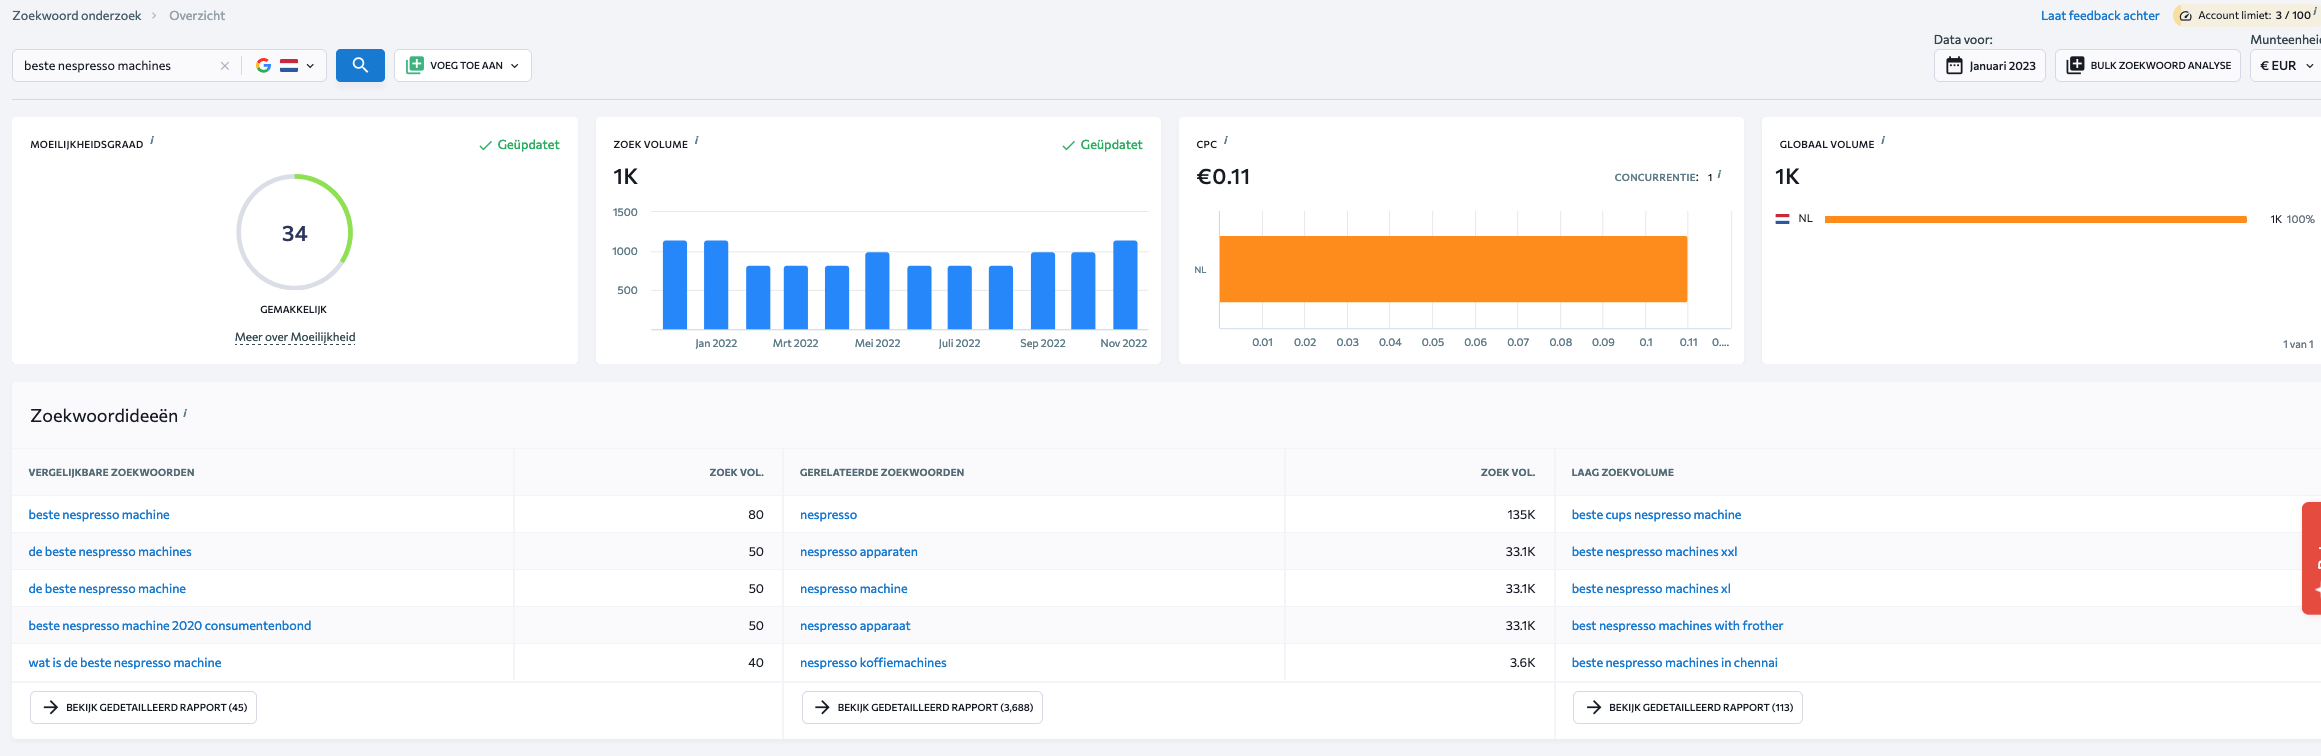The width and height of the screenshot is (2321, 756).
Task: Click the difficulty score 34 gauge
Action: click(x=294, y=233)
